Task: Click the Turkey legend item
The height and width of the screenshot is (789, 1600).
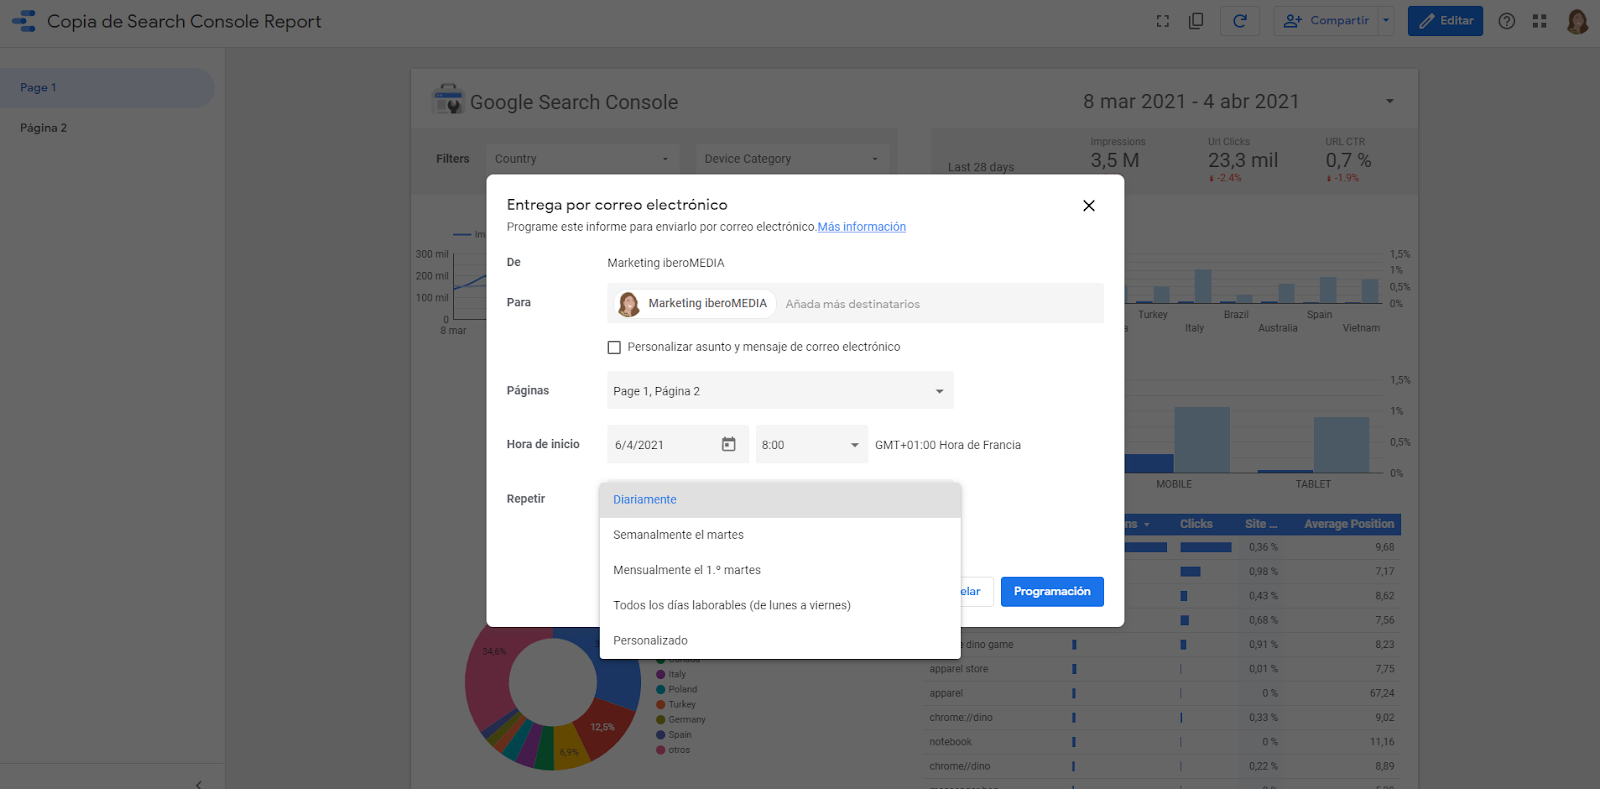Action: tap(675, 704)
